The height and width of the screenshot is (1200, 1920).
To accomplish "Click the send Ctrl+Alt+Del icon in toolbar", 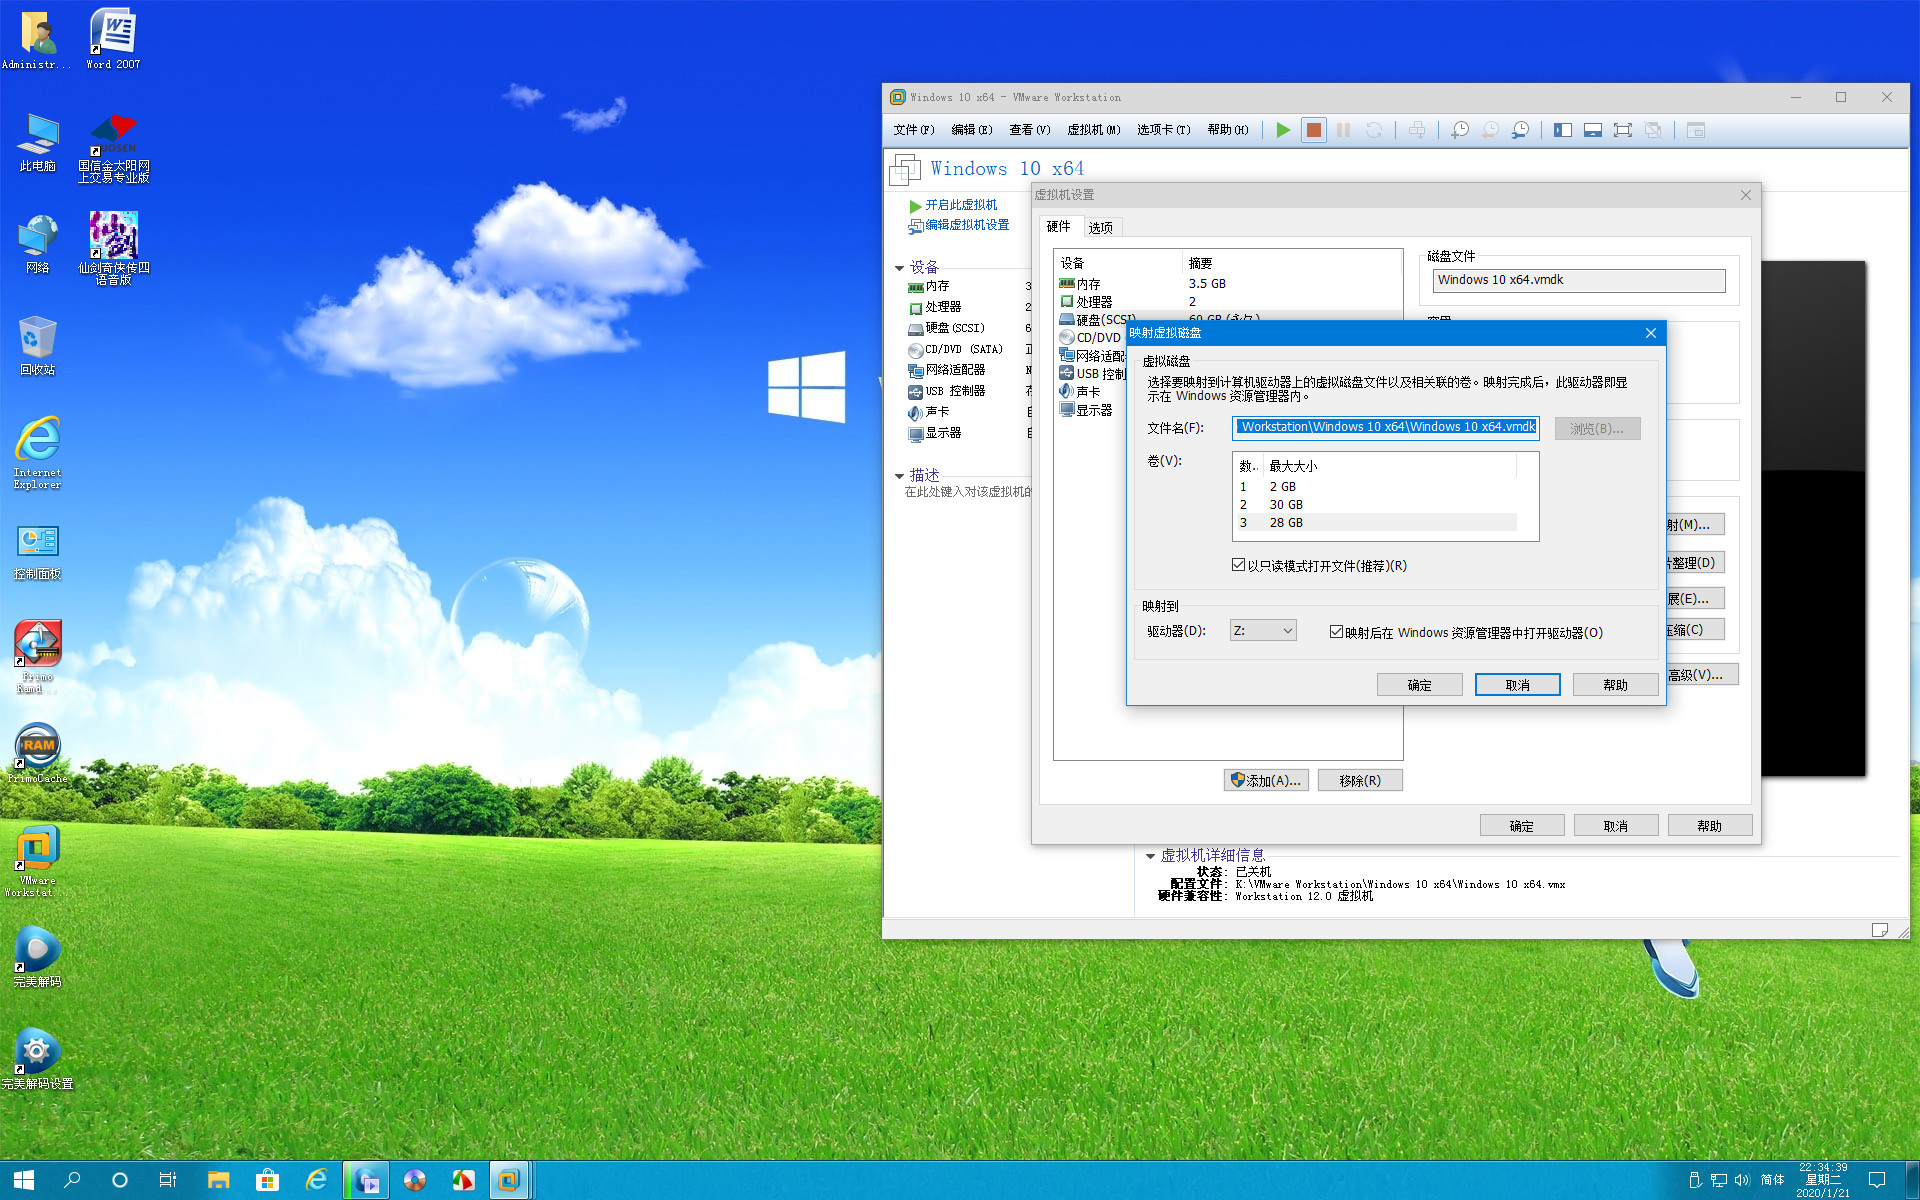I will [1417, 130].
